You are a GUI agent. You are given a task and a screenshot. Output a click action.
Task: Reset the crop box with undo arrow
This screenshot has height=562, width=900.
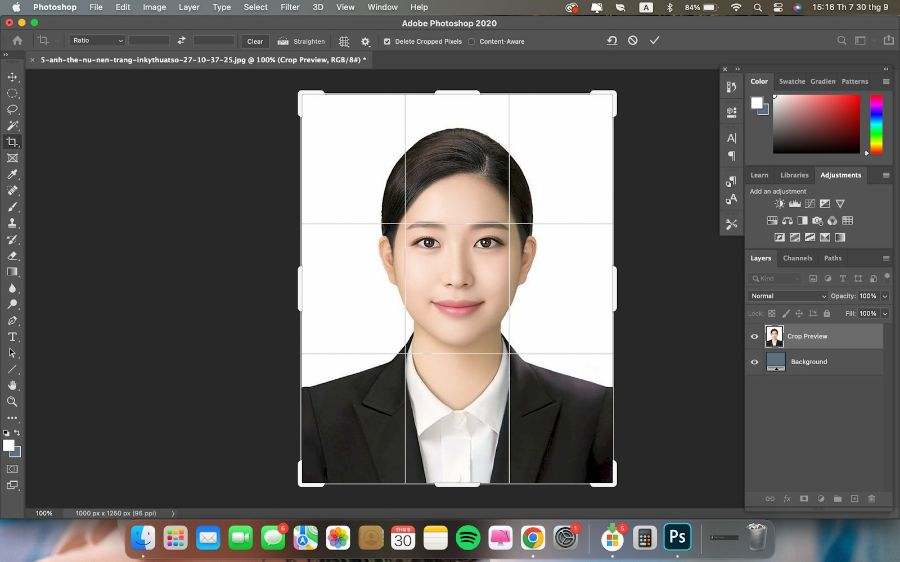612,41
